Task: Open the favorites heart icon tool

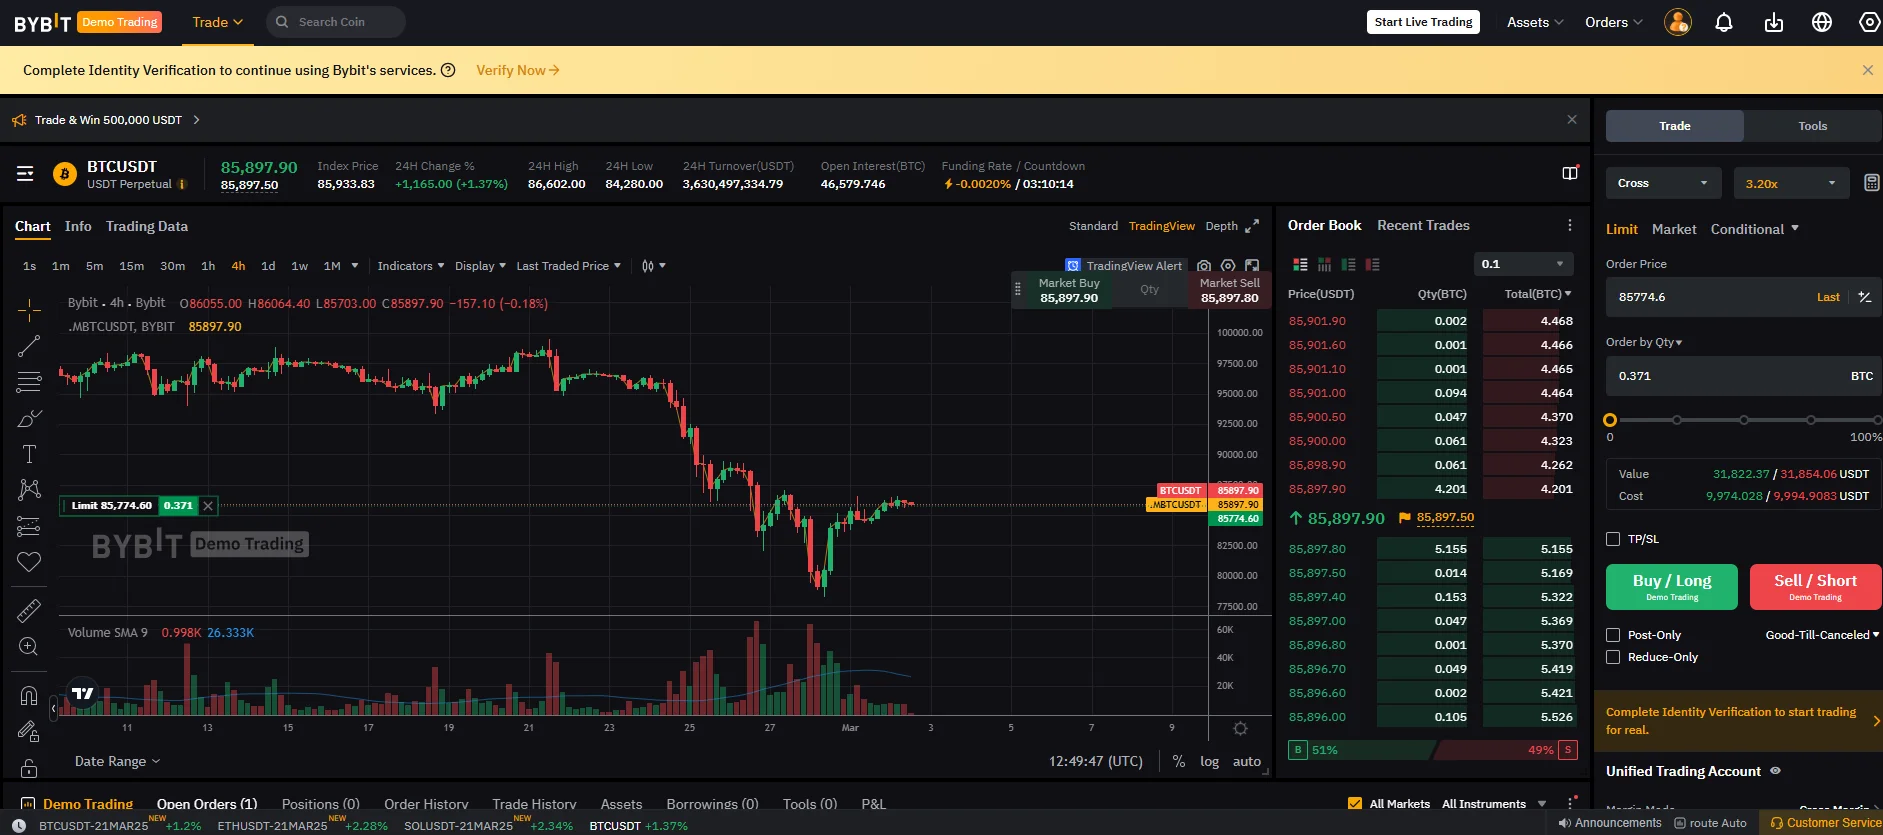Action: tap(29, 562)
